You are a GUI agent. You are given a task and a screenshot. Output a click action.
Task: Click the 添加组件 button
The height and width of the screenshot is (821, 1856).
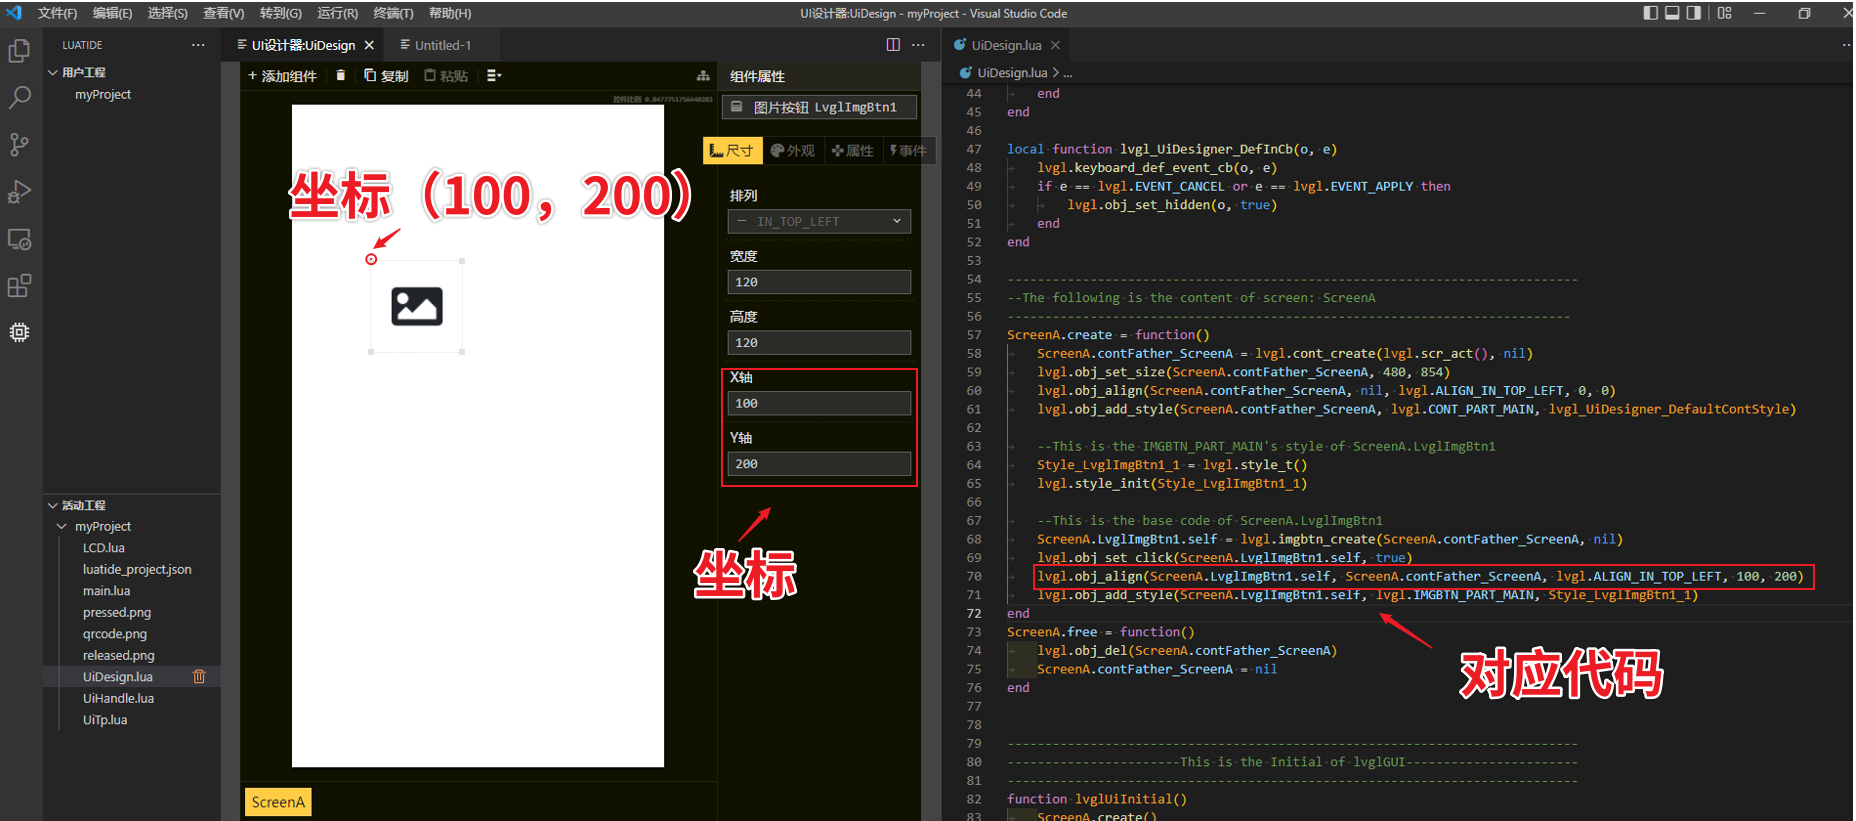(282, 76)
